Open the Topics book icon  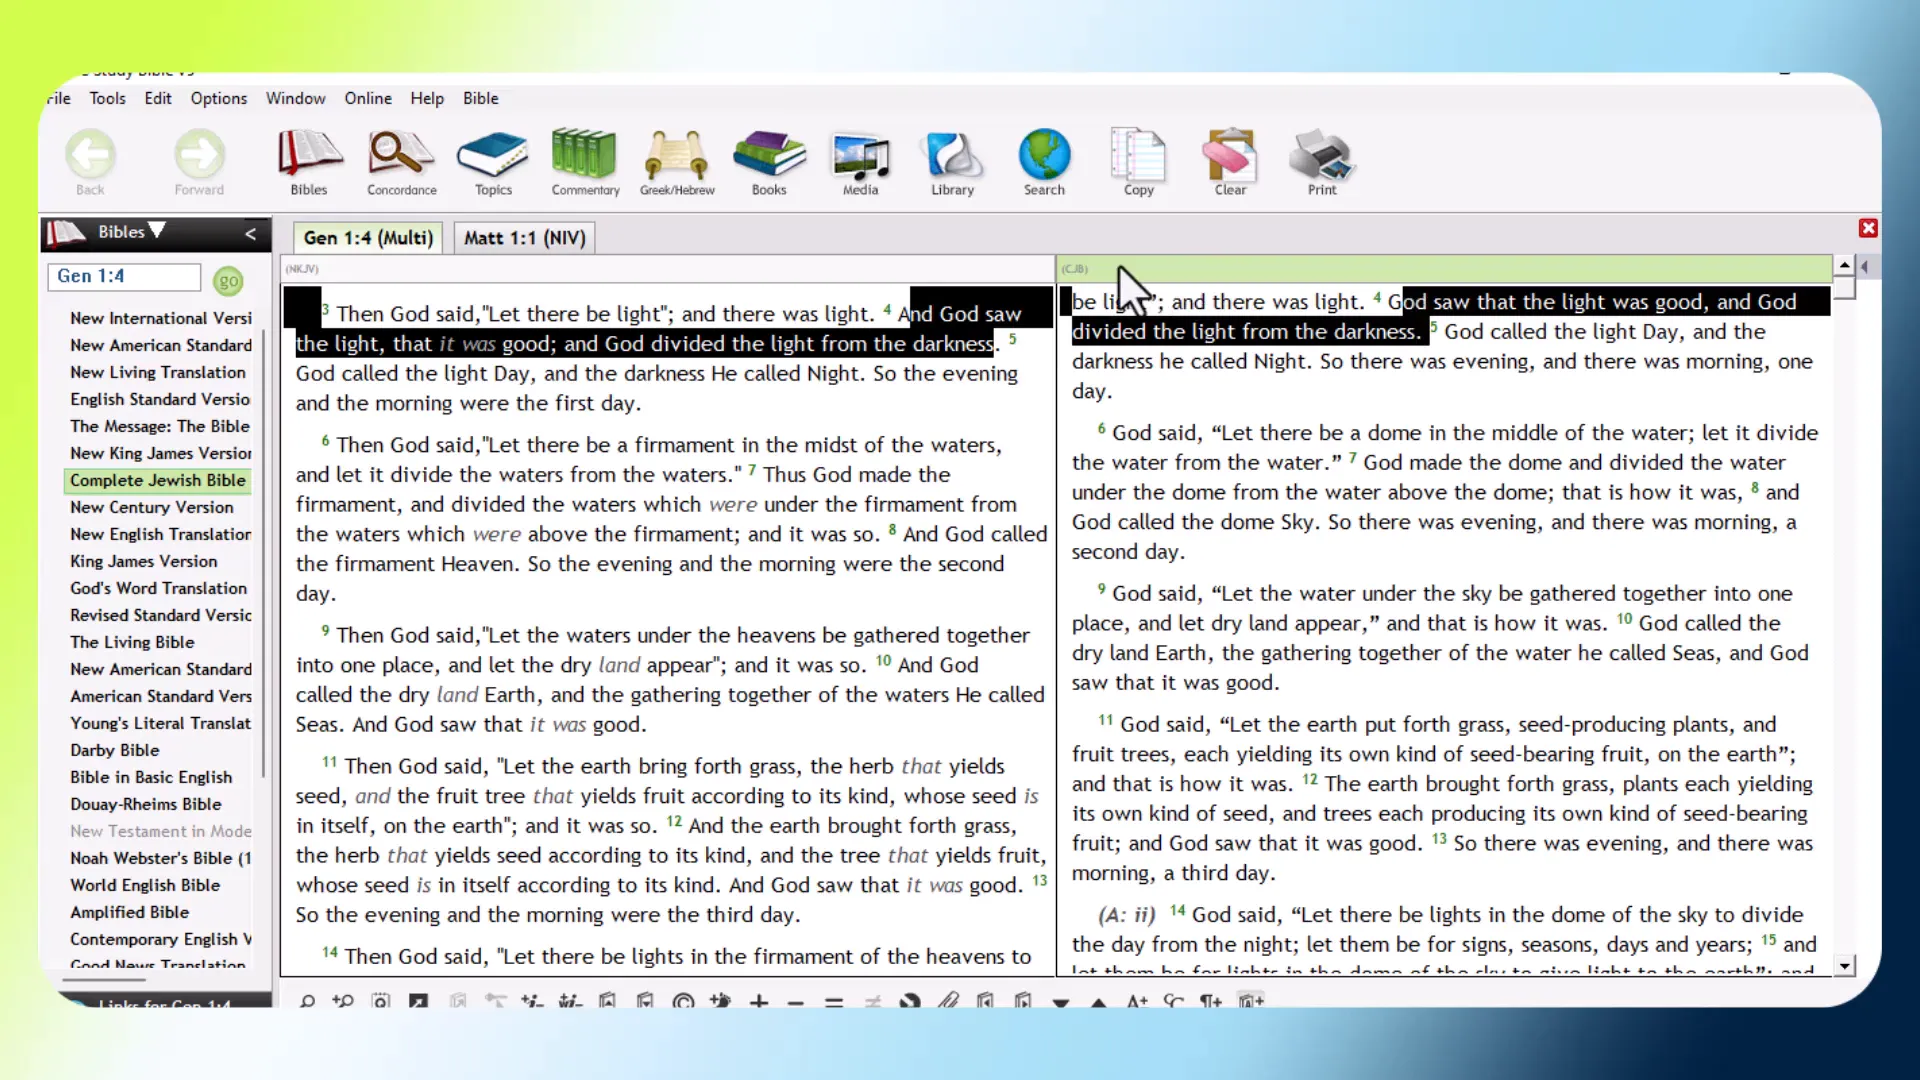(x=493, y=163)
